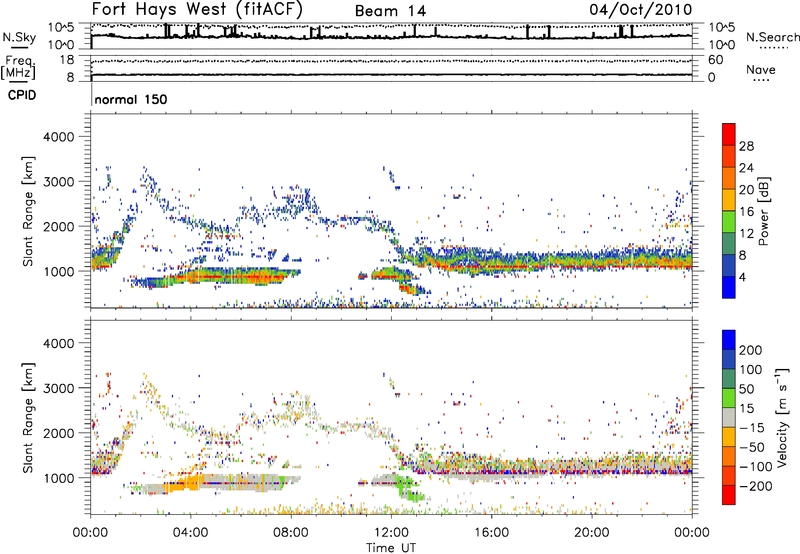Click the "04:00" time axis label
Viewport: 800px width, 554px height.
(x=191, y=533)
